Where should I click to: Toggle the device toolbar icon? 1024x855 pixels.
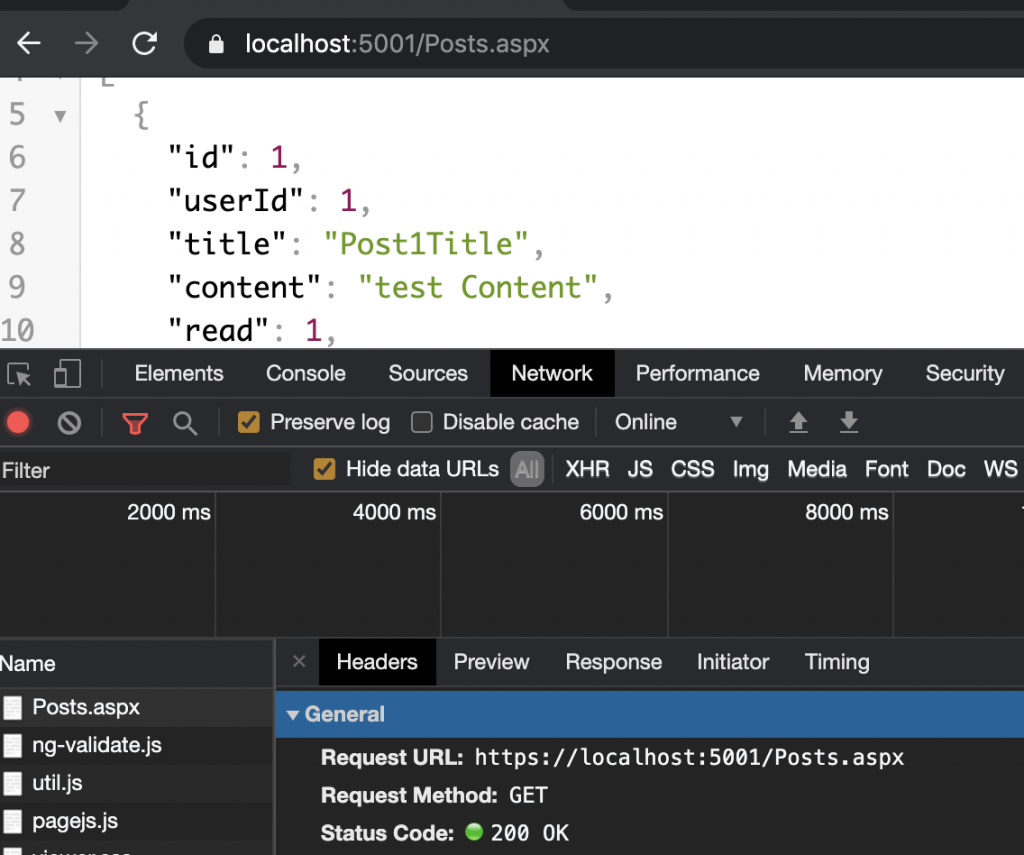pos(67,374)
